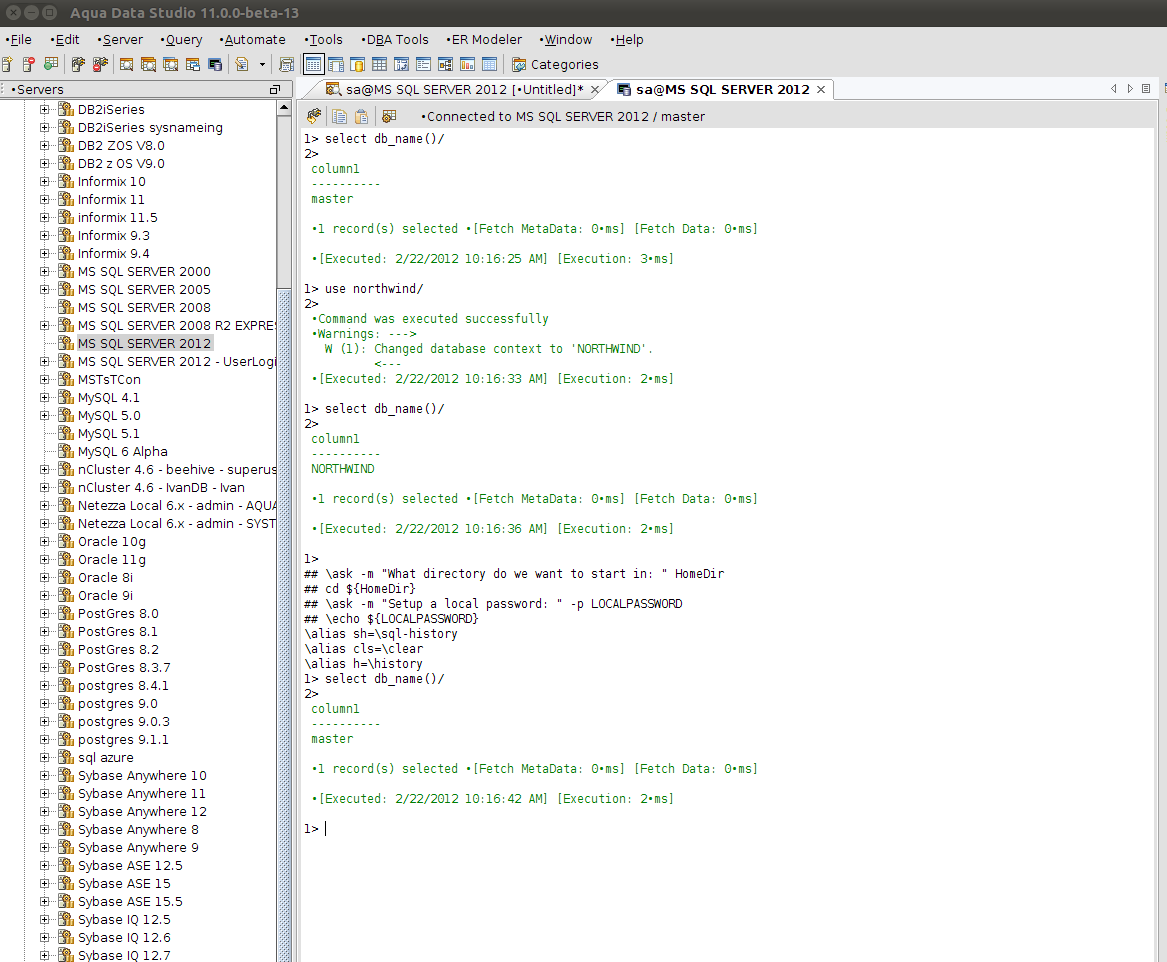1167x962 pixels.
Task: Click the form list layout toolbar icon
Action: click(423, 65)
